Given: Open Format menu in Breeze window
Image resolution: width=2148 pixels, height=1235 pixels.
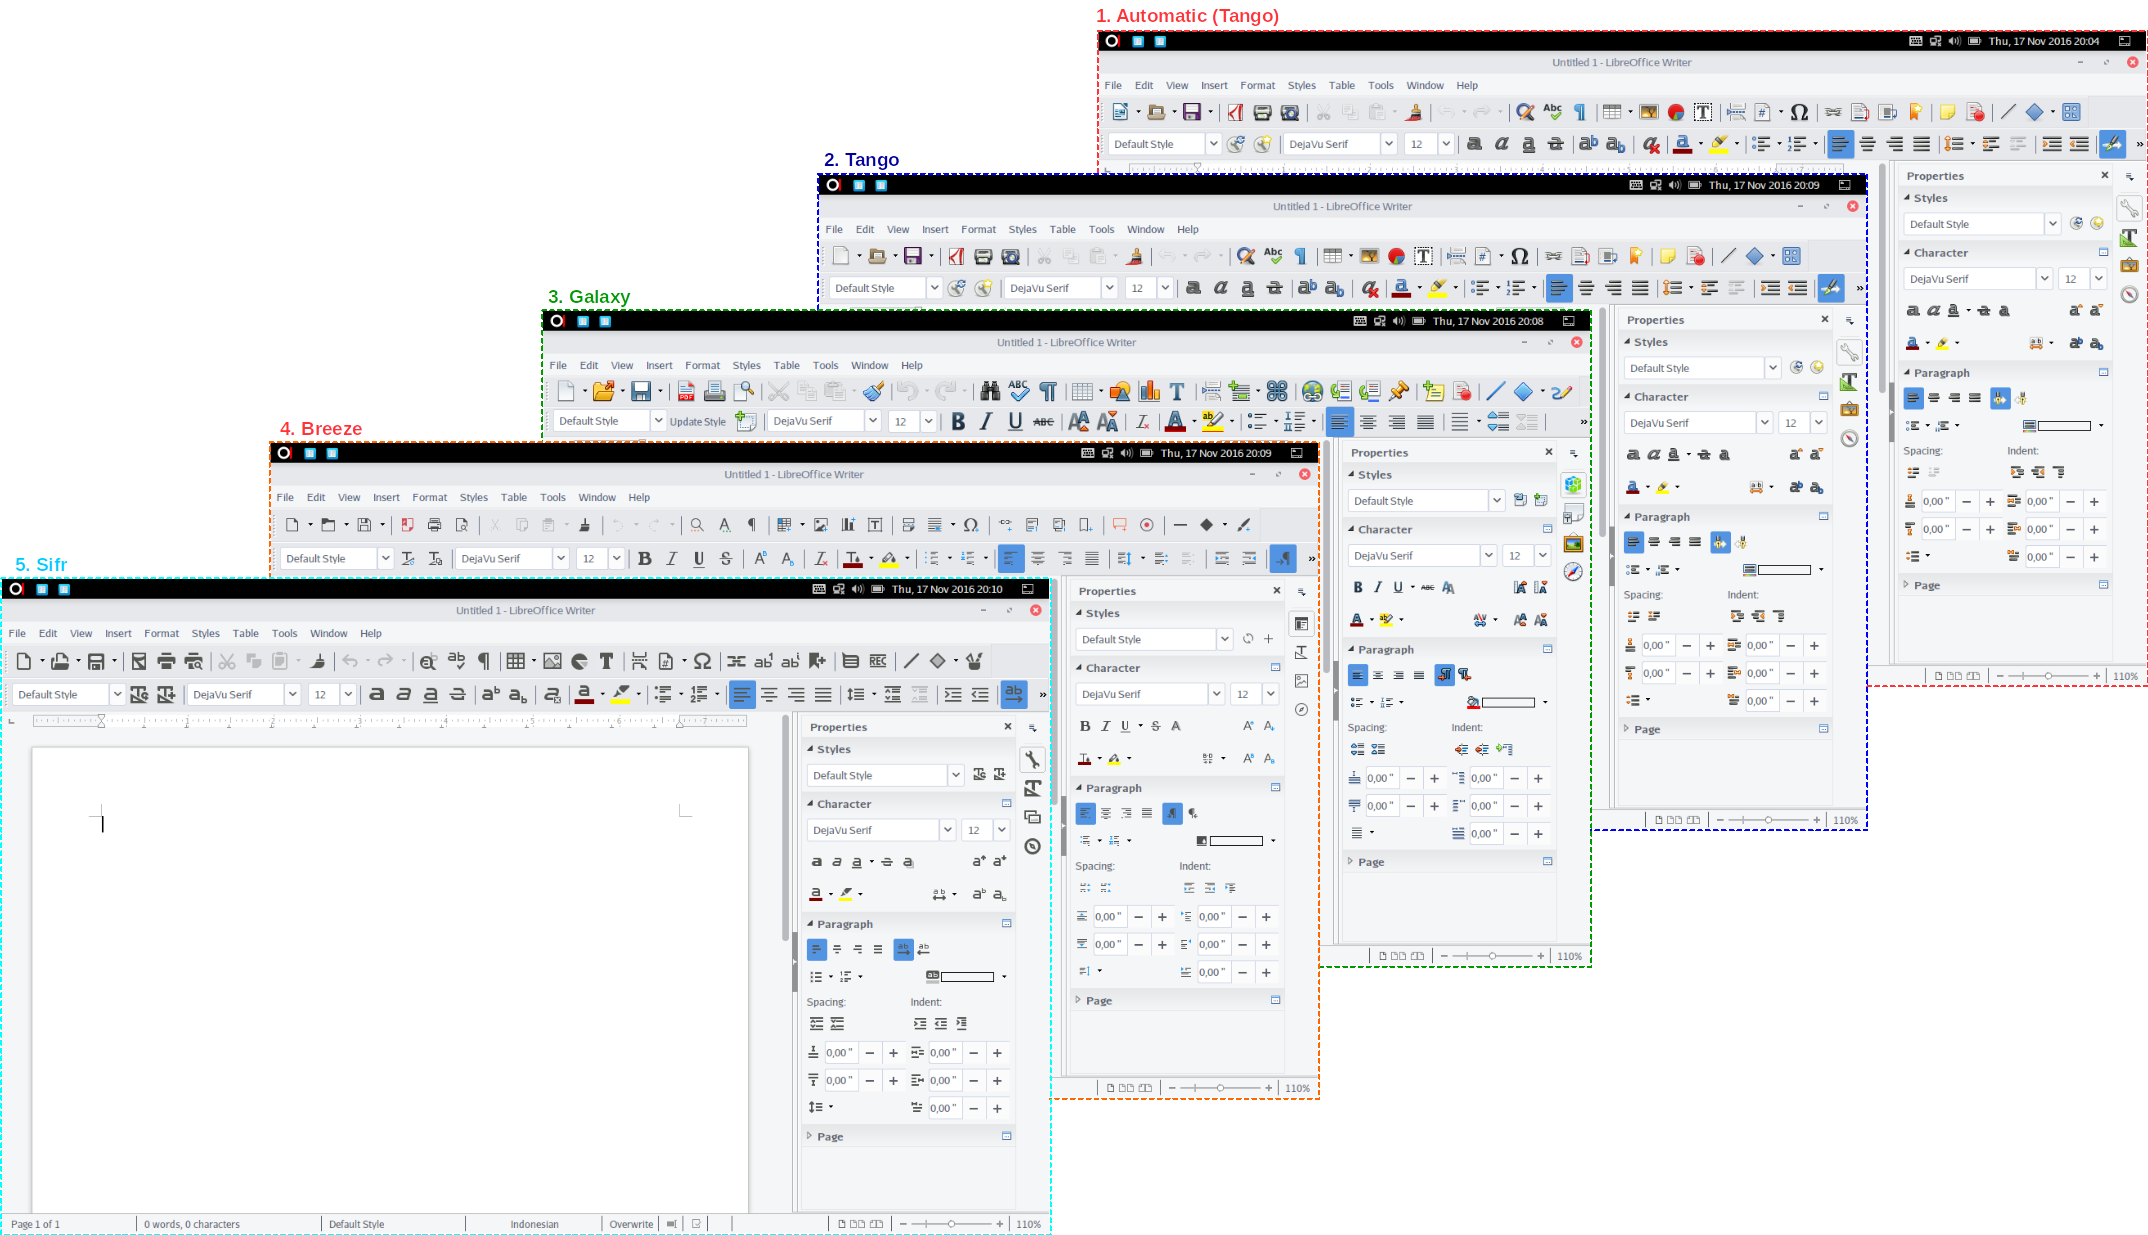Looking at the screenshot, I should [x=430, y=497].
